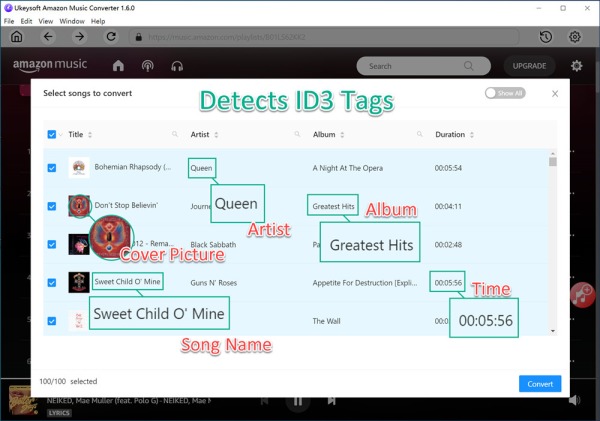
Task: Click the browser home icon in the toolbar
Action: coord(17,37)
